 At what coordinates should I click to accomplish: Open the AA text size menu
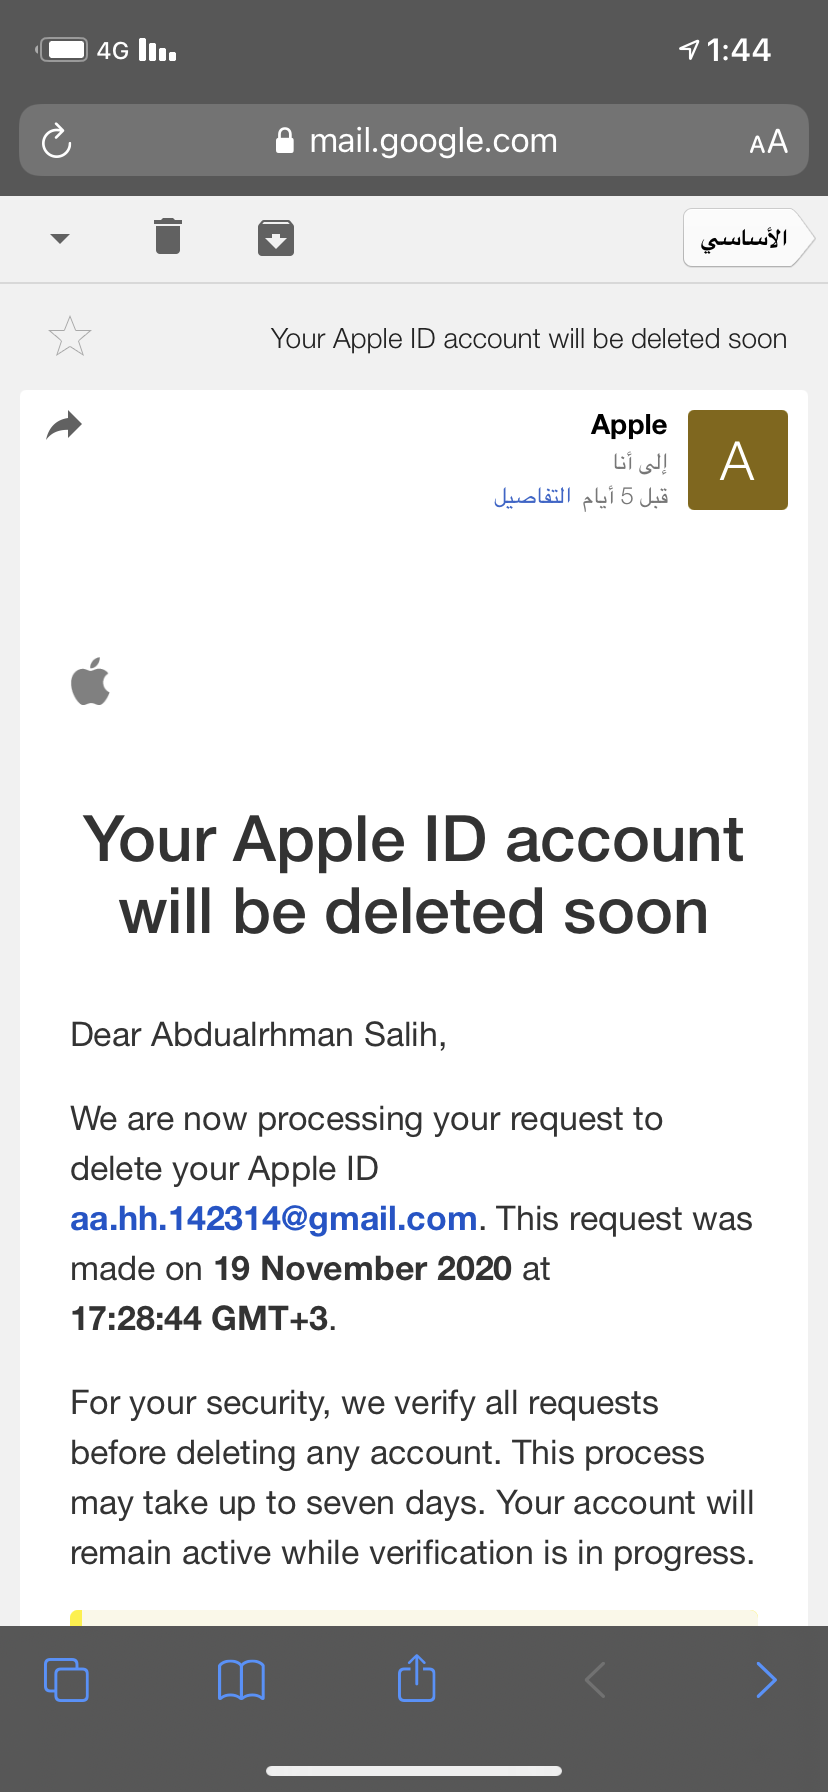[768, 142]
